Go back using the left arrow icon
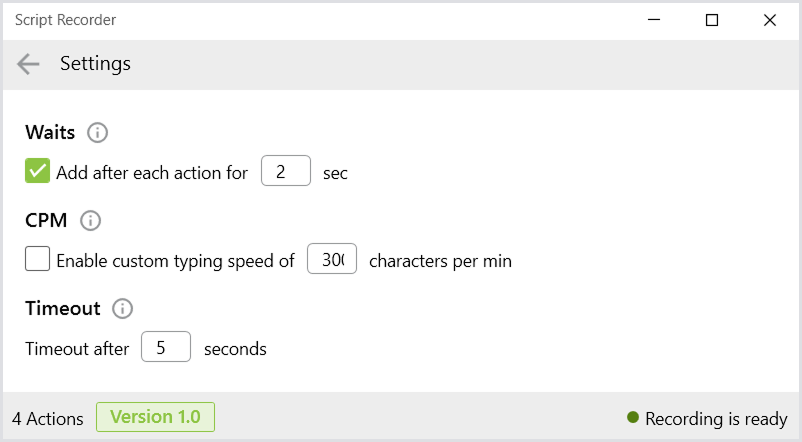The image size is (802, 442). pos(28,64)
